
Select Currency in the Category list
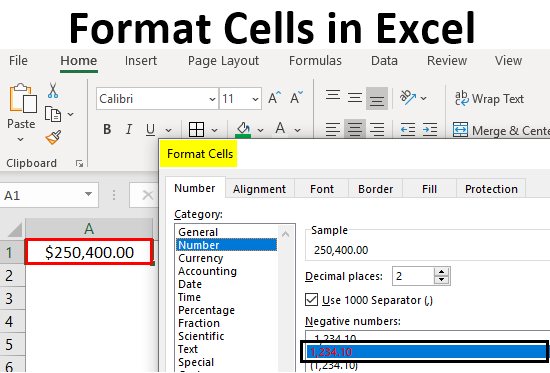pyautogui.click(x=201, y=258)
